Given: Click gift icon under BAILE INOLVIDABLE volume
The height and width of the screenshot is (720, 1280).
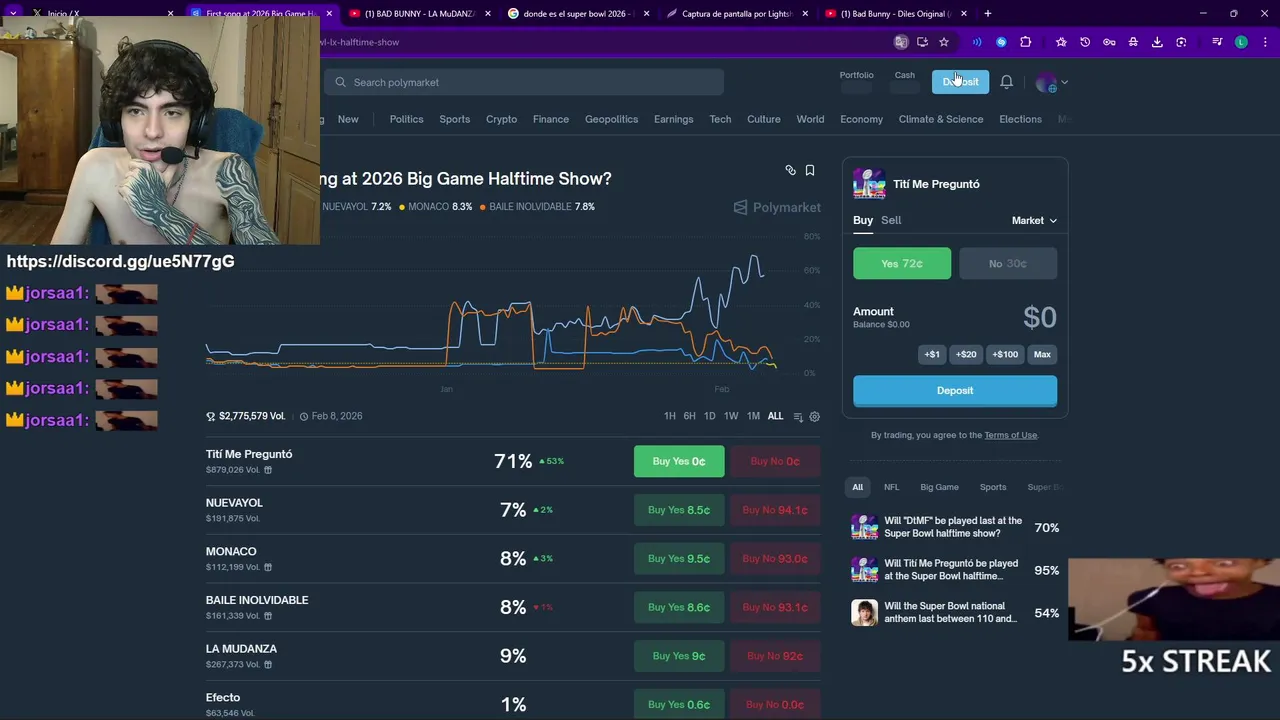Looking at the screenshot, I should pyautogui.click(x=268, y=616).
